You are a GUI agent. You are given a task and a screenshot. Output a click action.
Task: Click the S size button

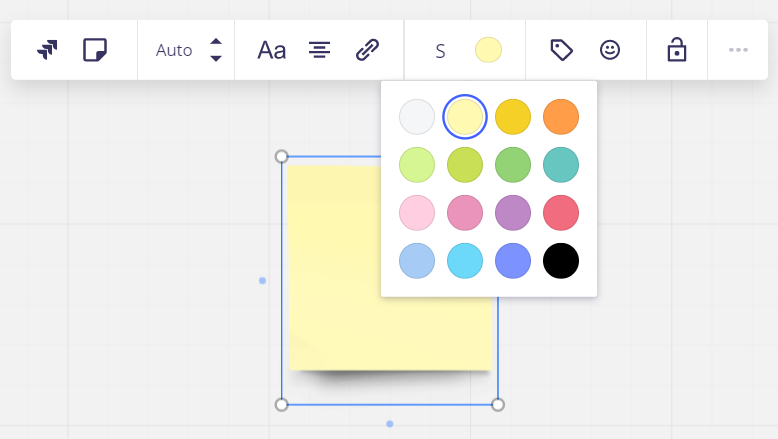coord(440,50)
